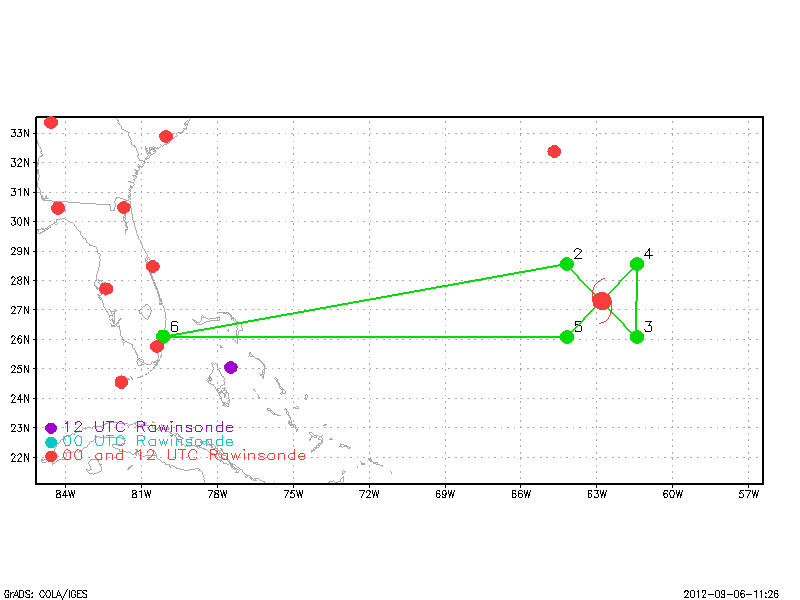Viewport: 800px width, 600px height.
Task: Click the 57W longitude label
Action: coord(748,494)
